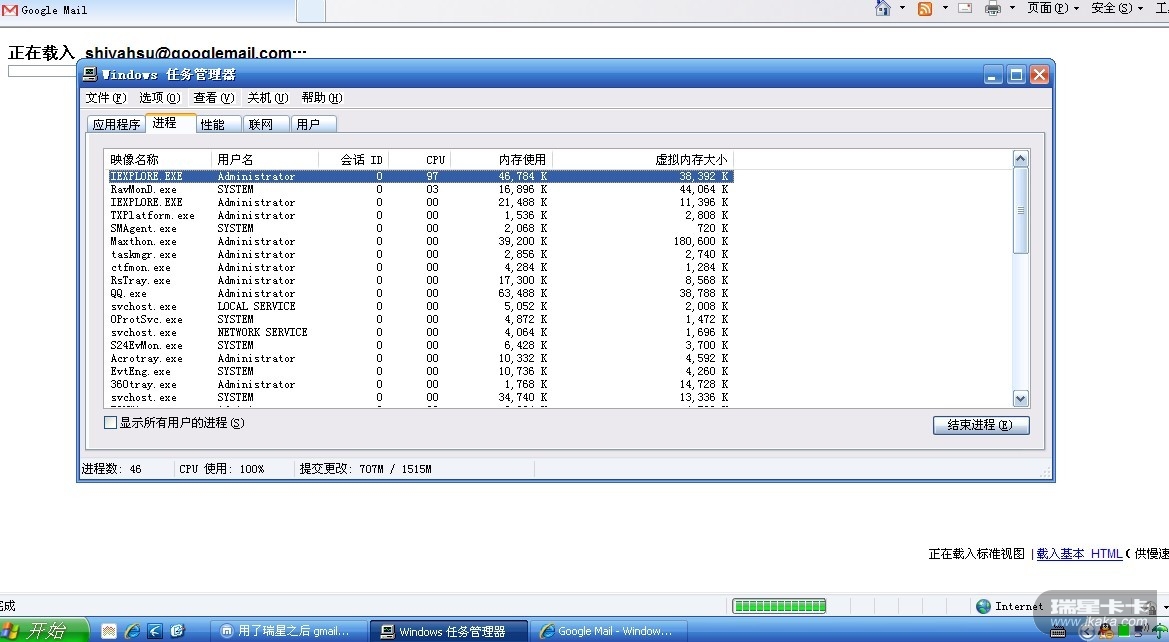Click the Gmail loading progress bar under 正在载入
The width and height of the screenshot is (1169, 642).
click(x=42, y=72)
